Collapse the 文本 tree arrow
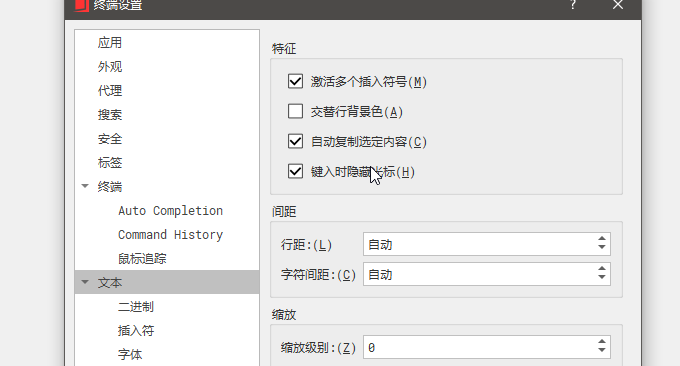680x366 pixels. pyautogui.click(x=85, y=282)
